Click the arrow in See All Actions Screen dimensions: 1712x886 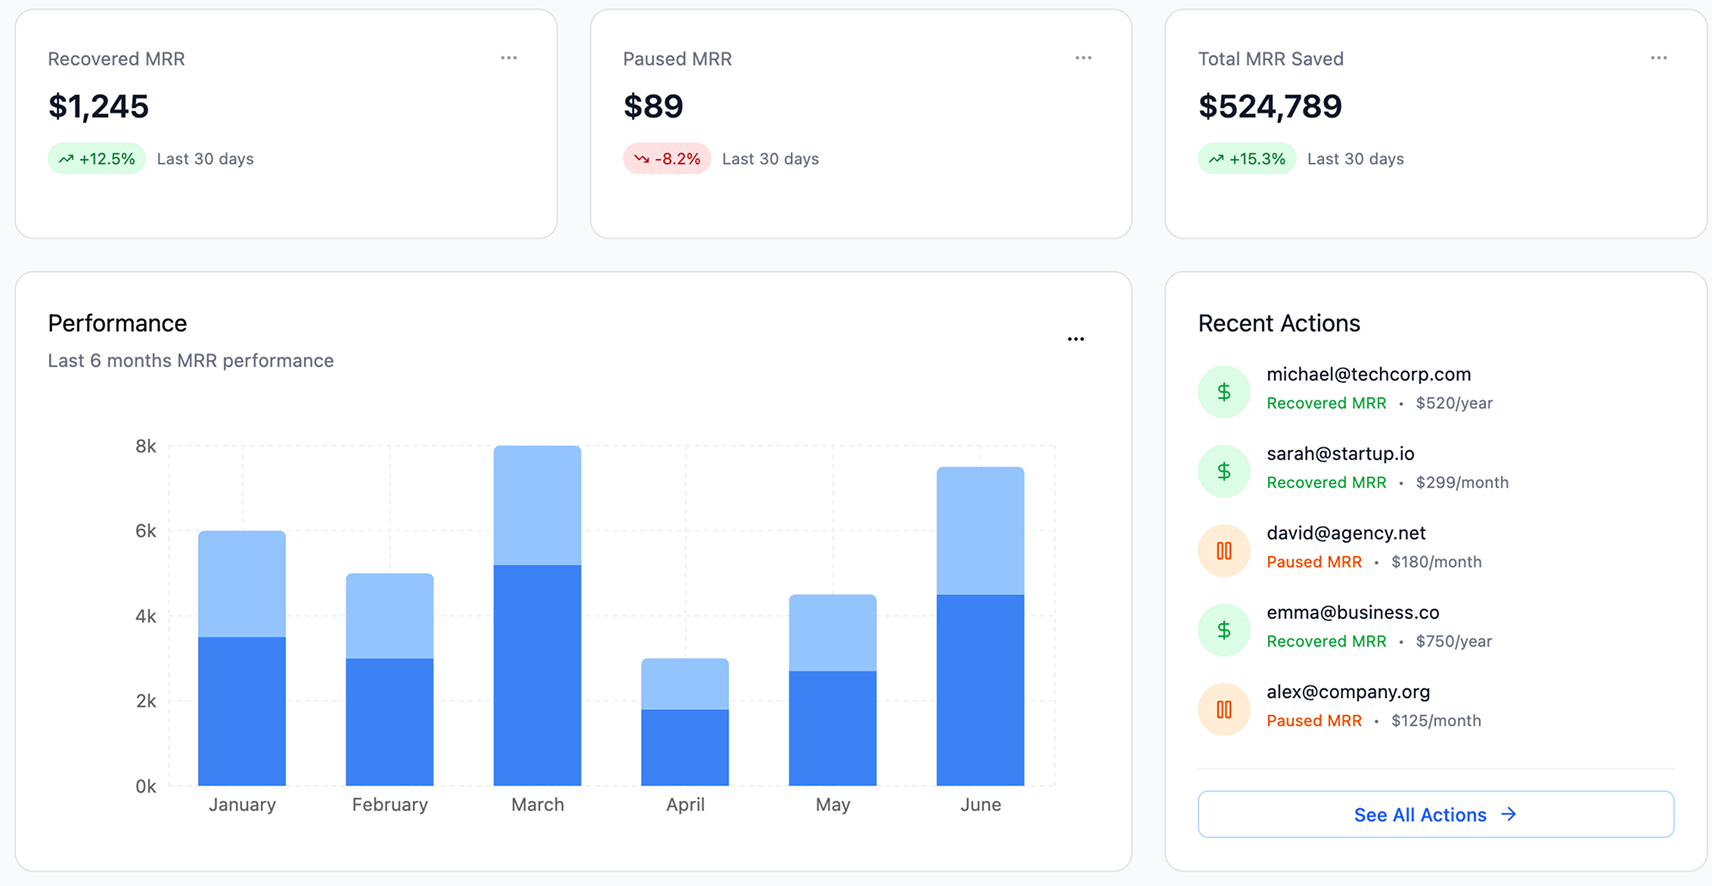coord(1509,814)
